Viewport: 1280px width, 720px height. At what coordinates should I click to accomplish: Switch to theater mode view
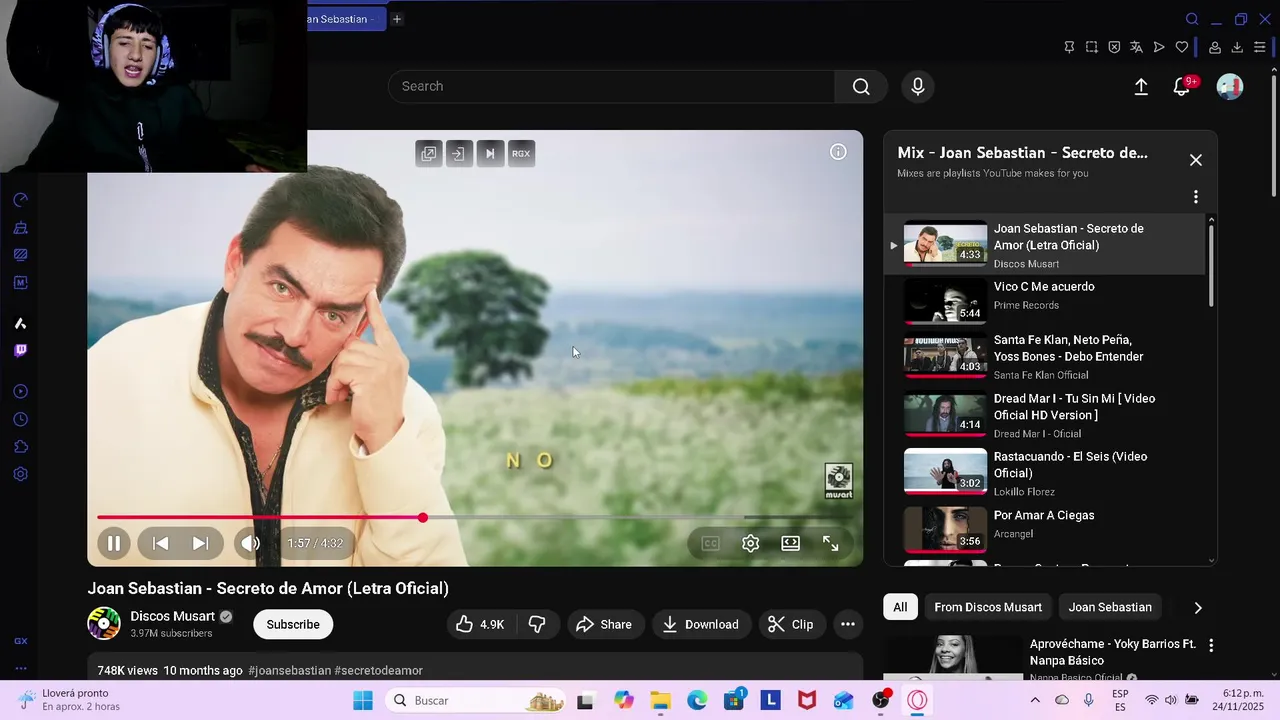point(790,543)
